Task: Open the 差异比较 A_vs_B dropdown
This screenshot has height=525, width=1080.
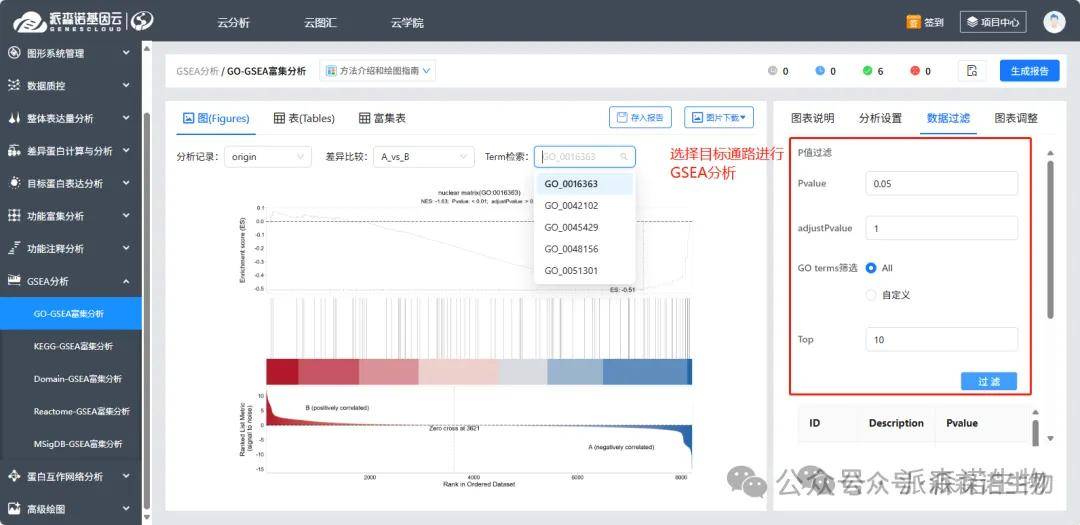Action: coord(421,157)
